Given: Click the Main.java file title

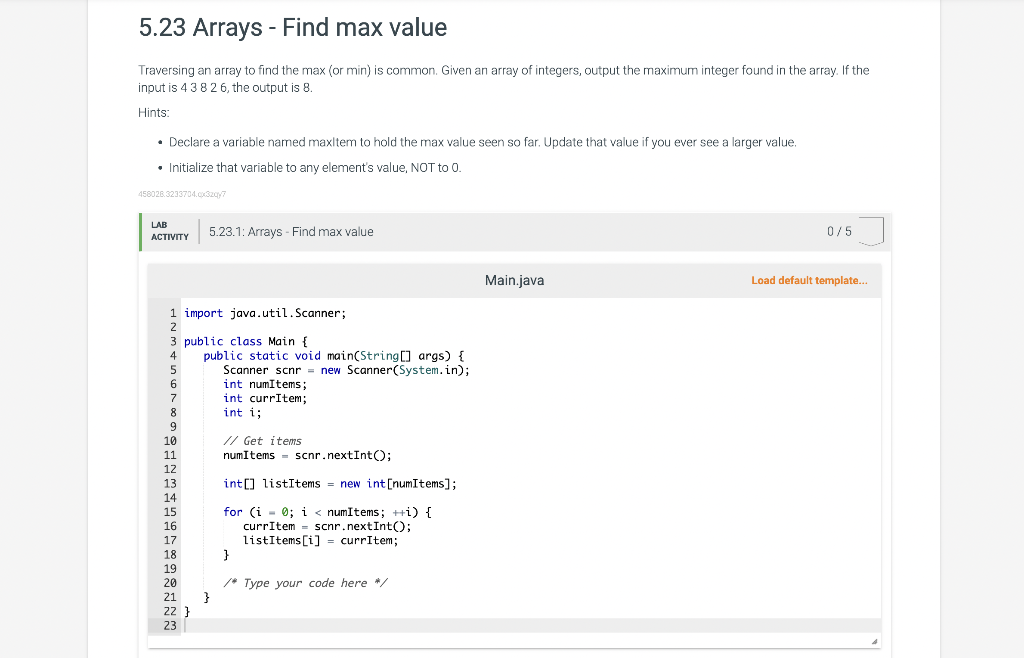Looking at the screenshot, I should coord(514,281).
